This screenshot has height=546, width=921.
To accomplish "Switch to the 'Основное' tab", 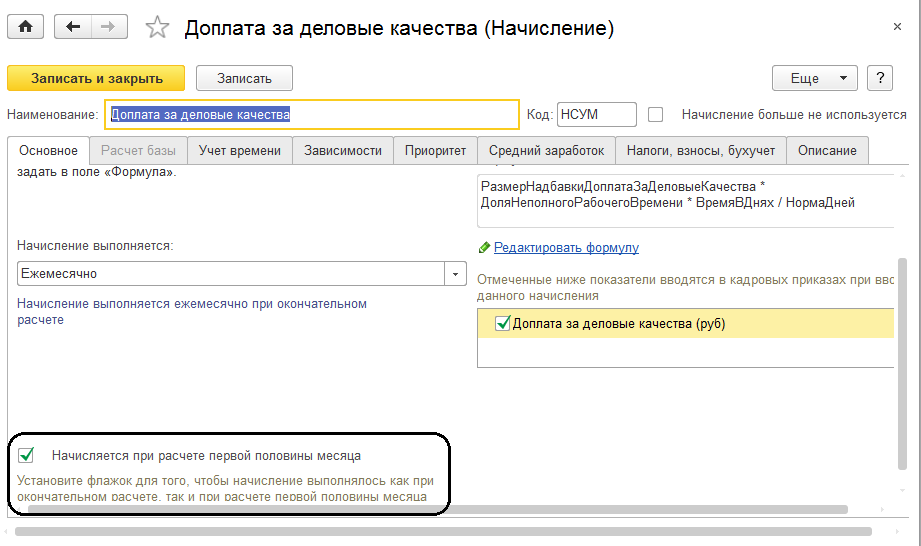I will tap(48, 151).
